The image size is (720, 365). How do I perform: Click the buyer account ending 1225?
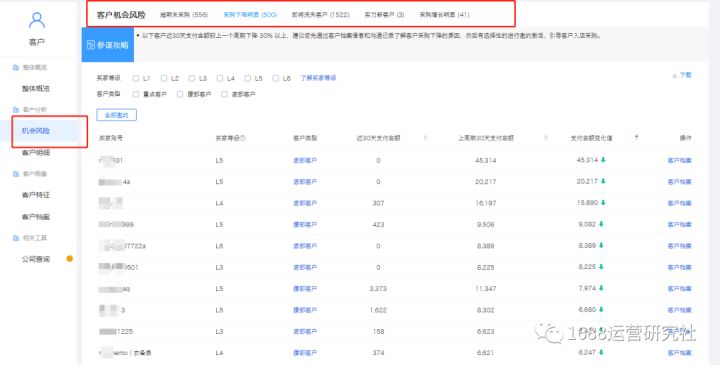(x=116, y=331)
